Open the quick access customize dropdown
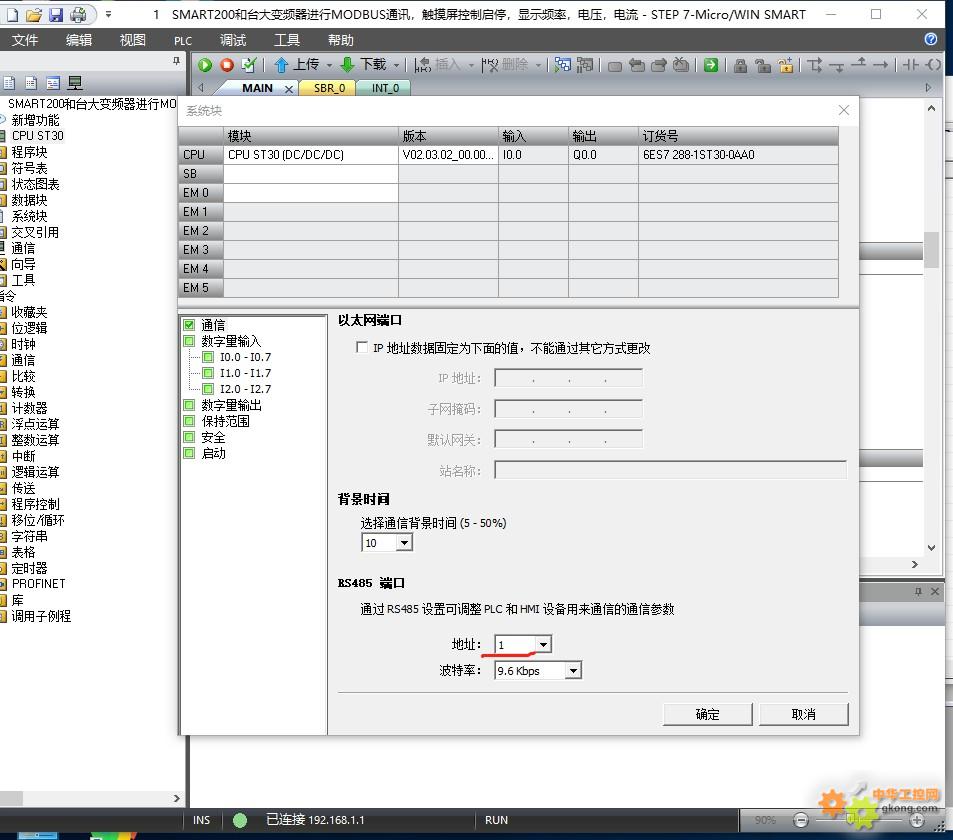The image size is (953, 840). tap(108, 14)
